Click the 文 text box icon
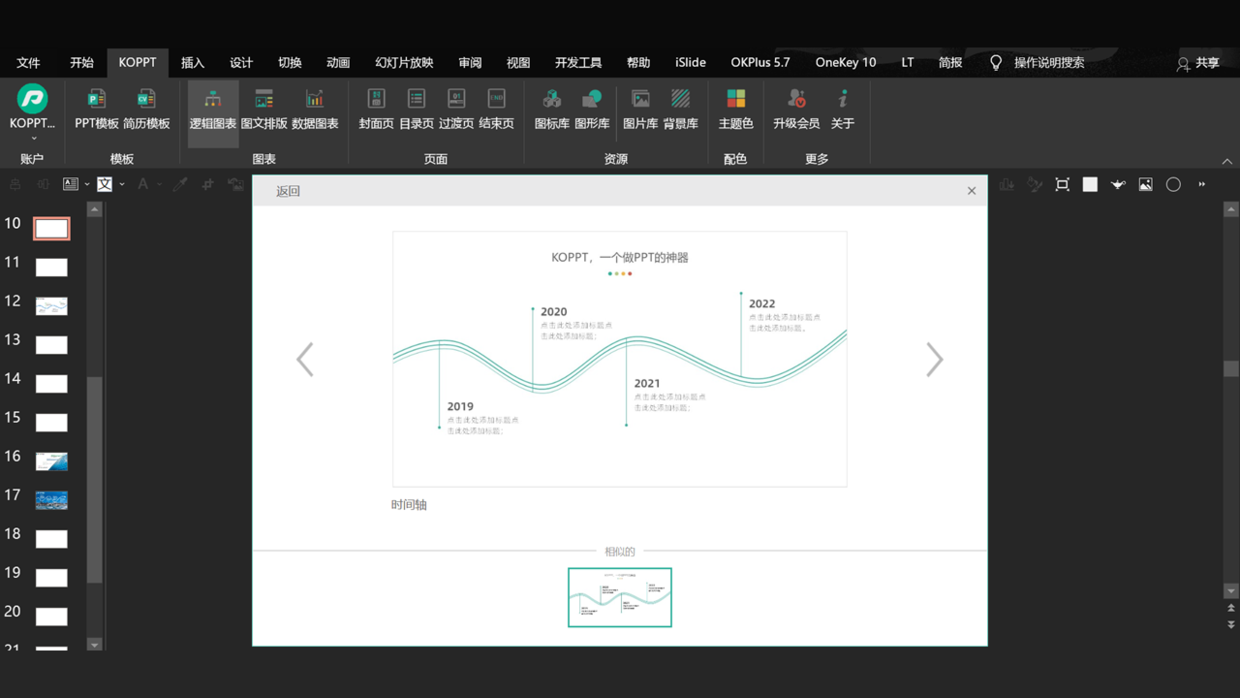This screenshot has height=698, width=1240. click(x=104, y=184)
